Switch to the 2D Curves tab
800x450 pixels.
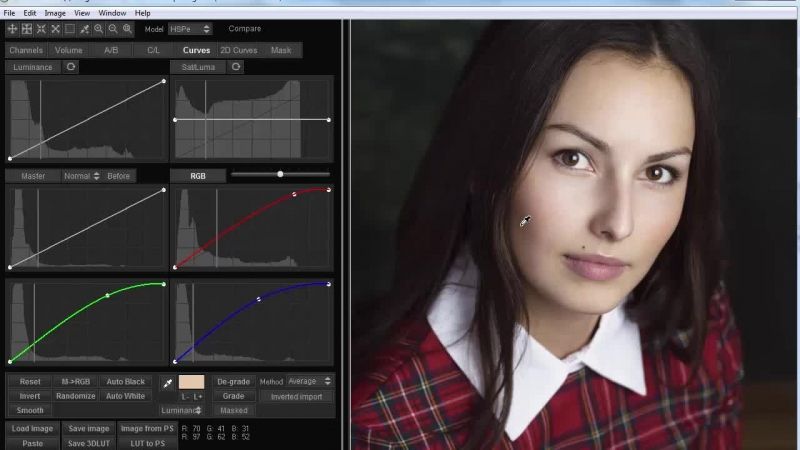pyautogui.click(x=238, y=50)
